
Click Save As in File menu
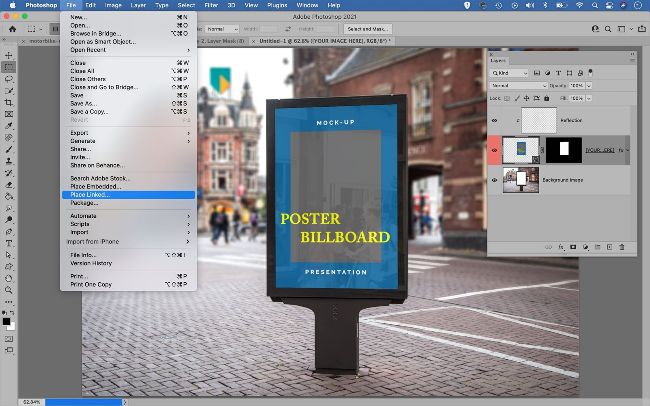point(83,103)
